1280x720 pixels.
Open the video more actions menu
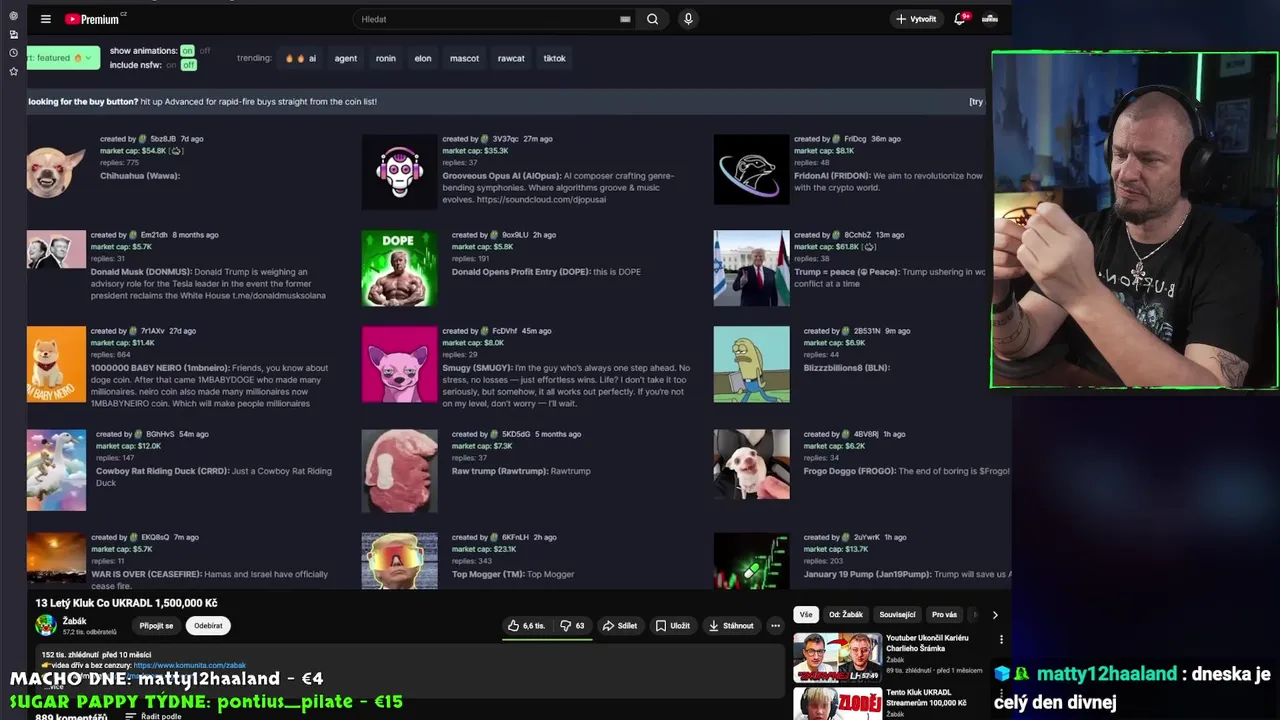[x=775, y=626]
